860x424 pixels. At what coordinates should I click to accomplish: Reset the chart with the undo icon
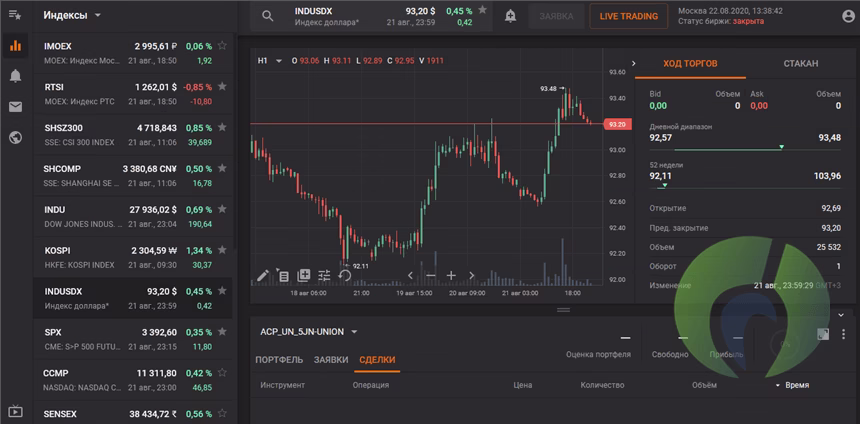[344, 275]
